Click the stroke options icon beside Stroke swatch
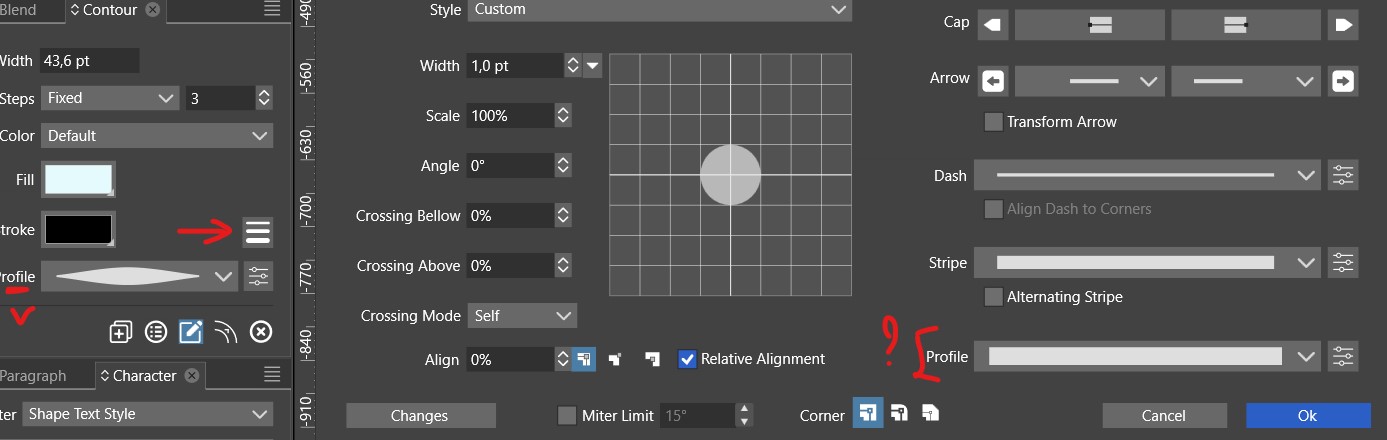Viewport: 1387px width, 440px height. [x=257, y=231]
